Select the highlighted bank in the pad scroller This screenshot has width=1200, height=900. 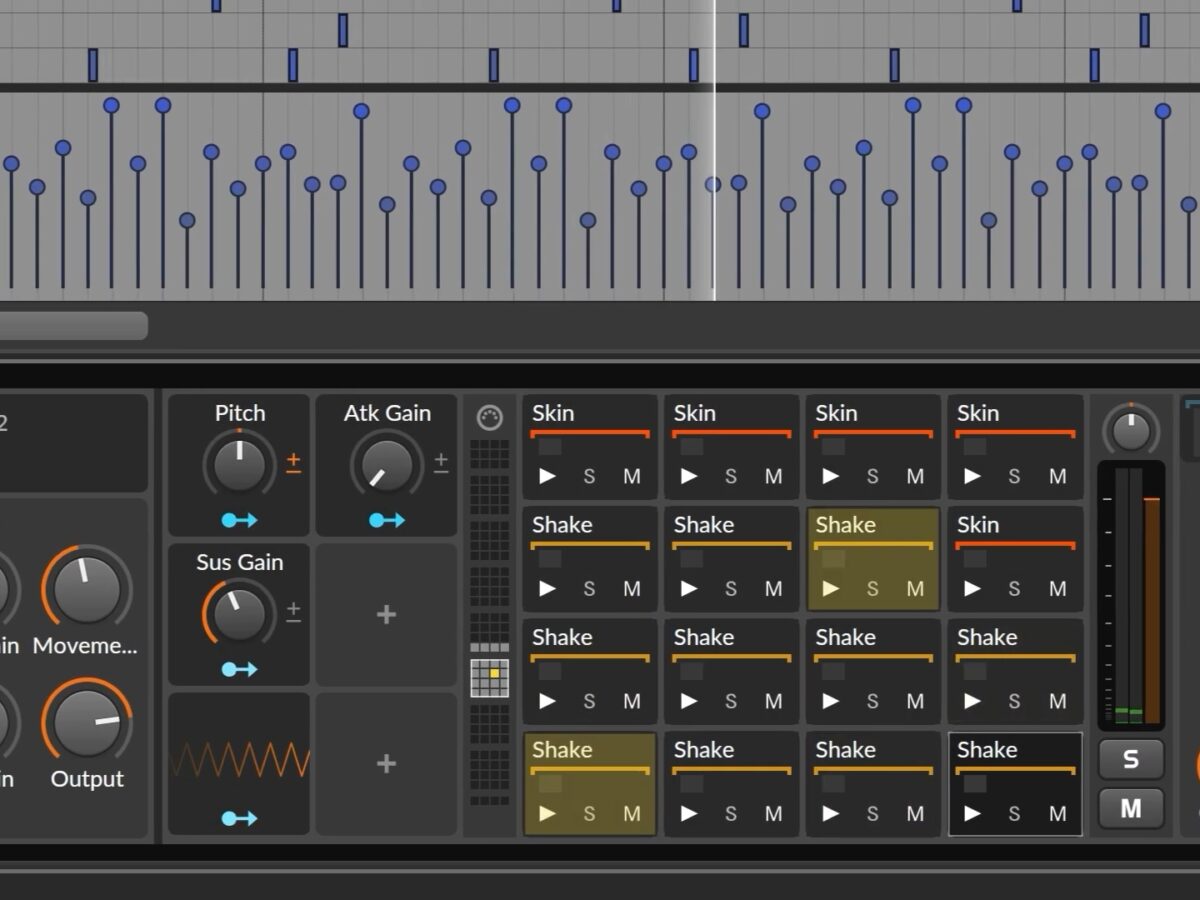pos(489,678)
